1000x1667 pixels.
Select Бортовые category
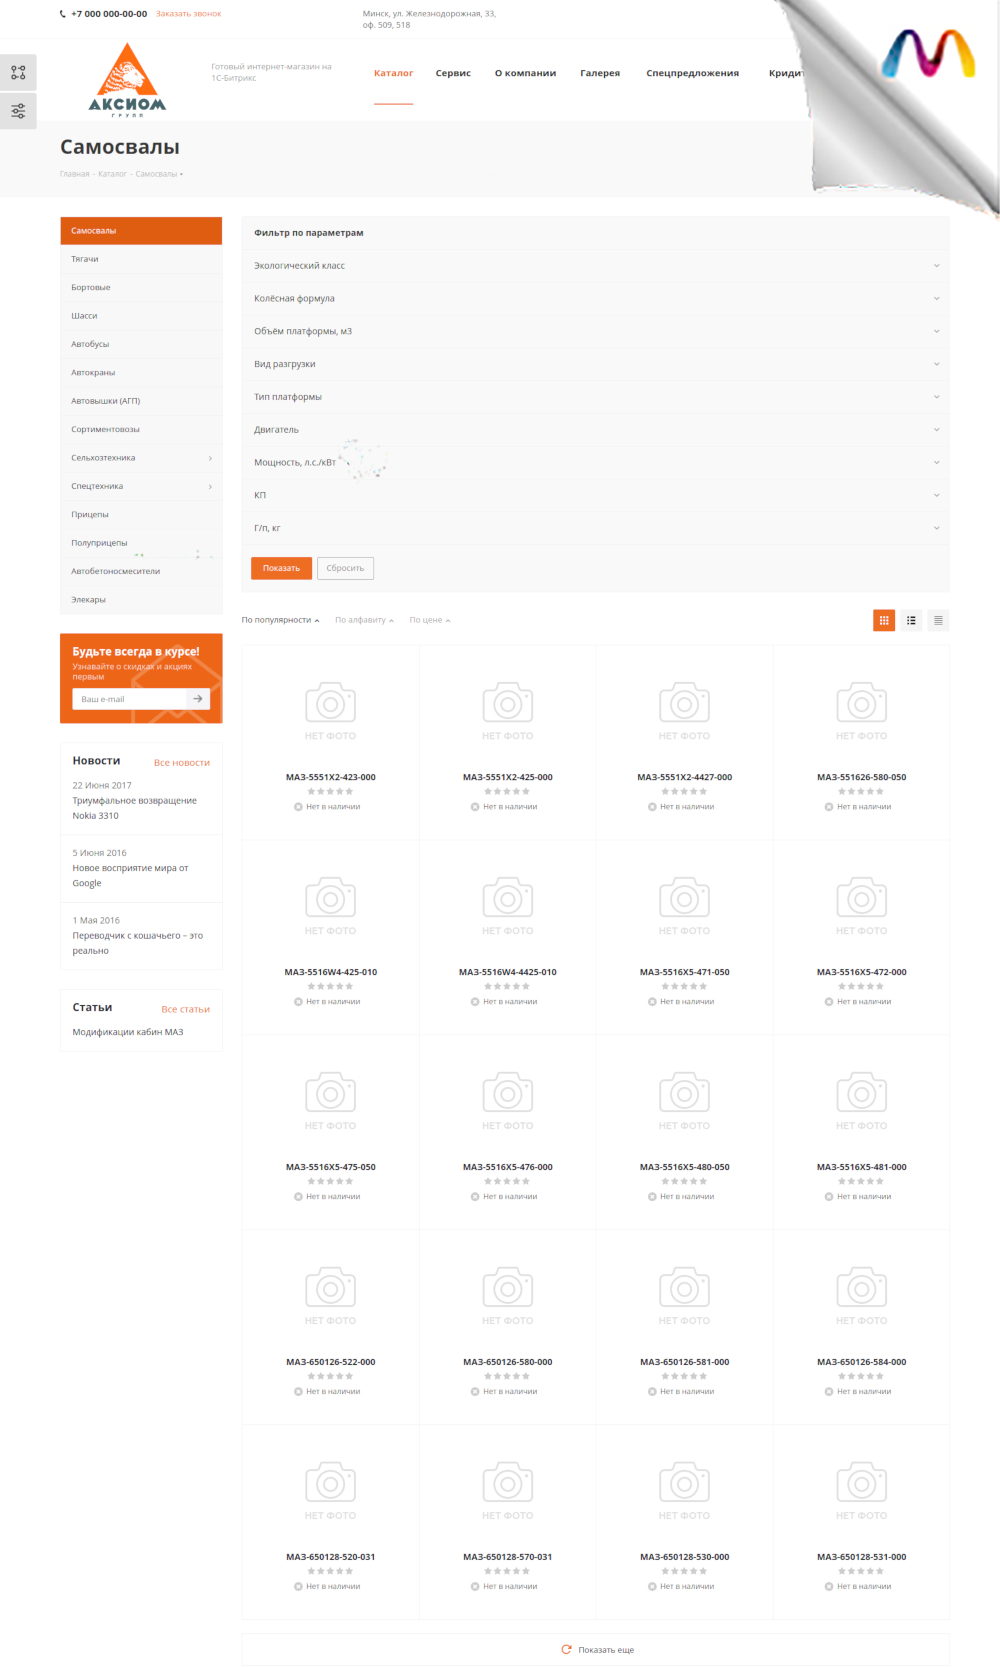tap(141, 288)
